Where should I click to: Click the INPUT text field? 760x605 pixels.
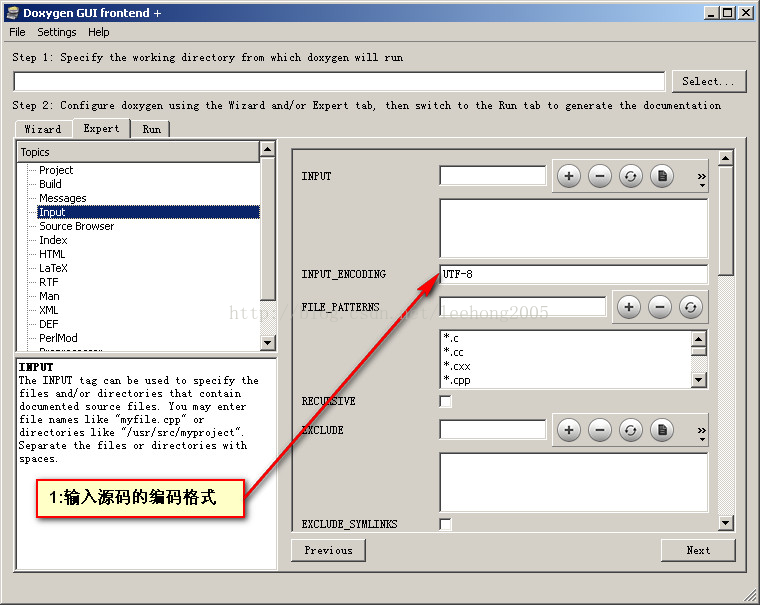[492, 175]
